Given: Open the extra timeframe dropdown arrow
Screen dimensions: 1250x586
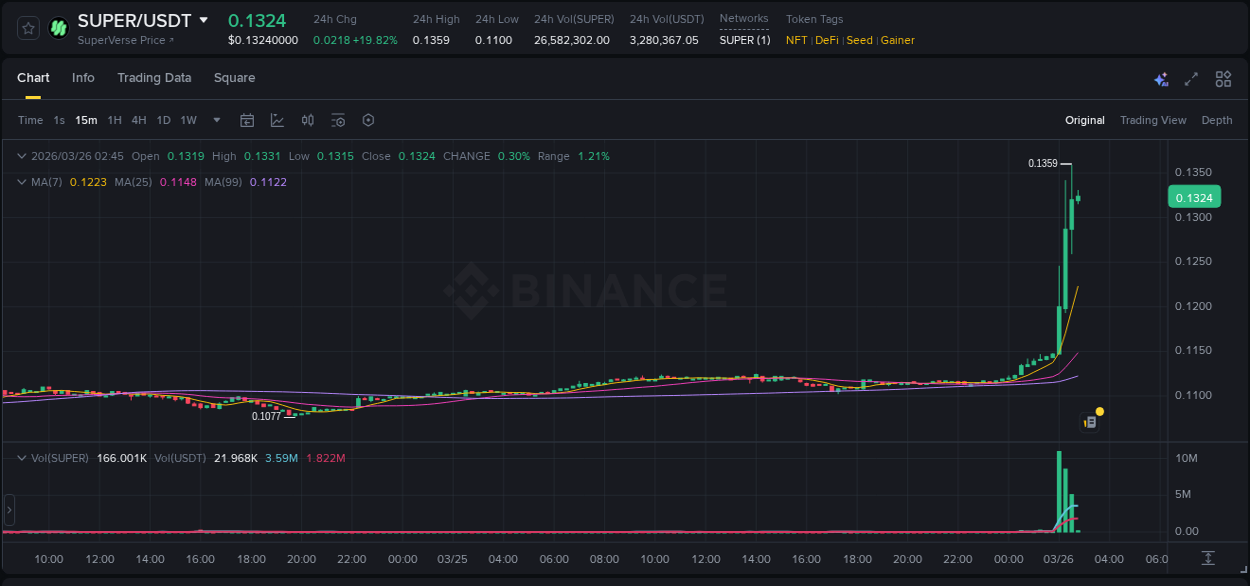Looking at the screenshot, I should tap(215, 119).
